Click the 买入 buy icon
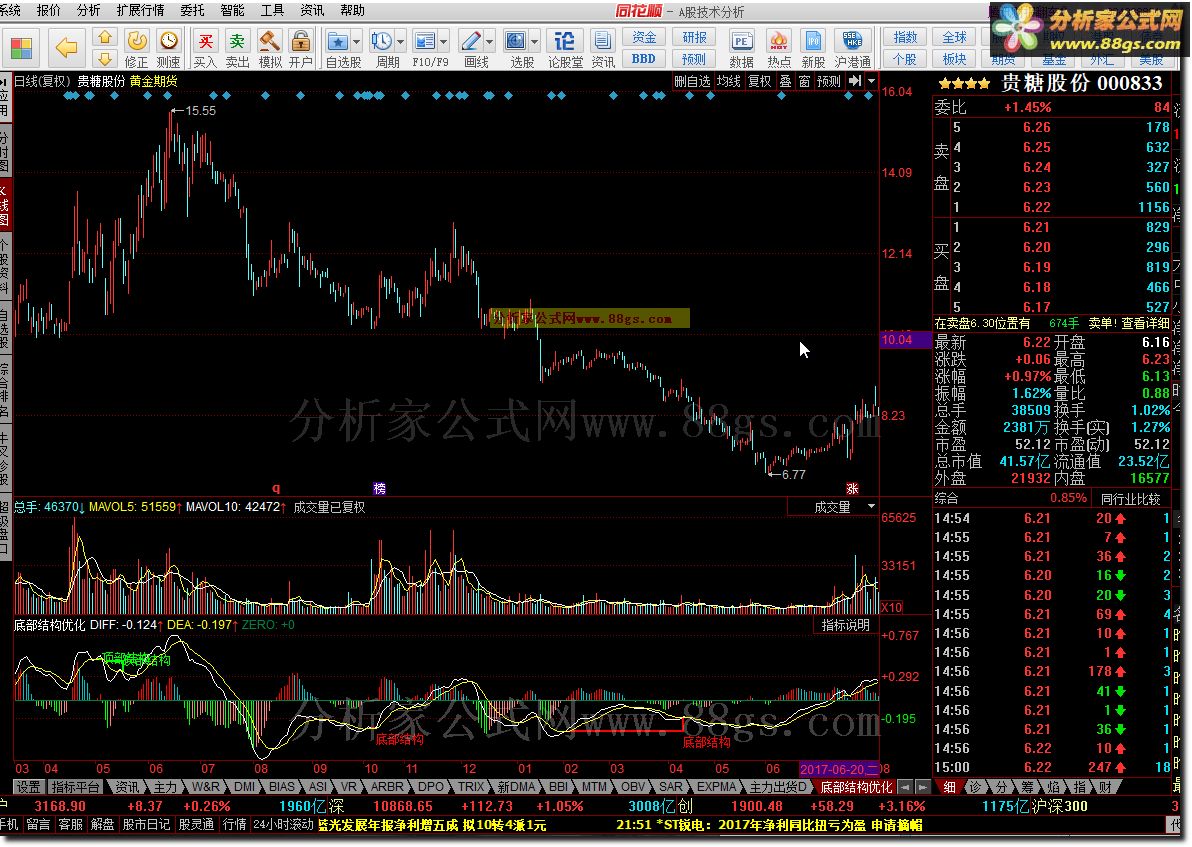The height and width of the screenshot is (847, 1192). click(205, 49)
